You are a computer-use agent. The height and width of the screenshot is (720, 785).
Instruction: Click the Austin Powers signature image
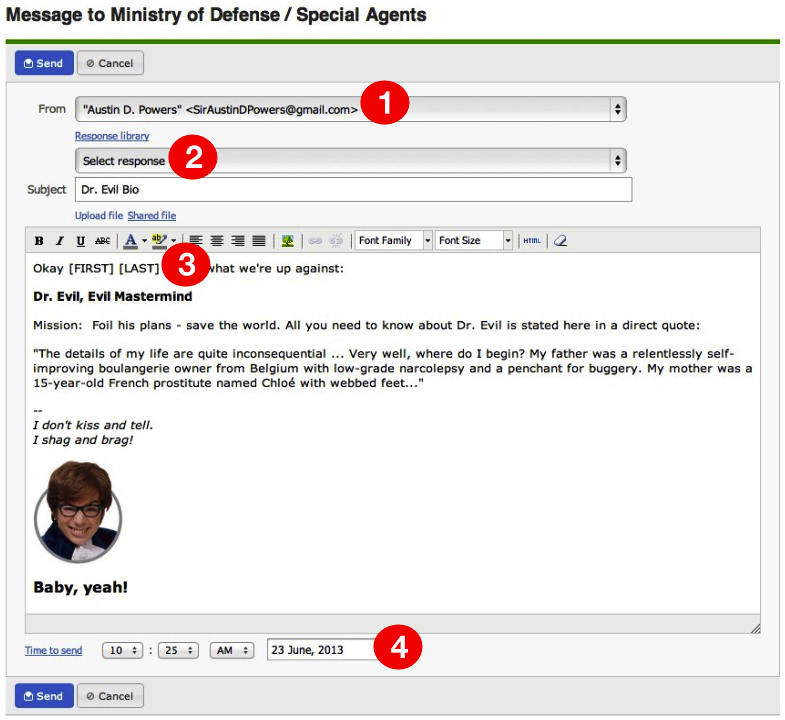click(x=78, y=511)
